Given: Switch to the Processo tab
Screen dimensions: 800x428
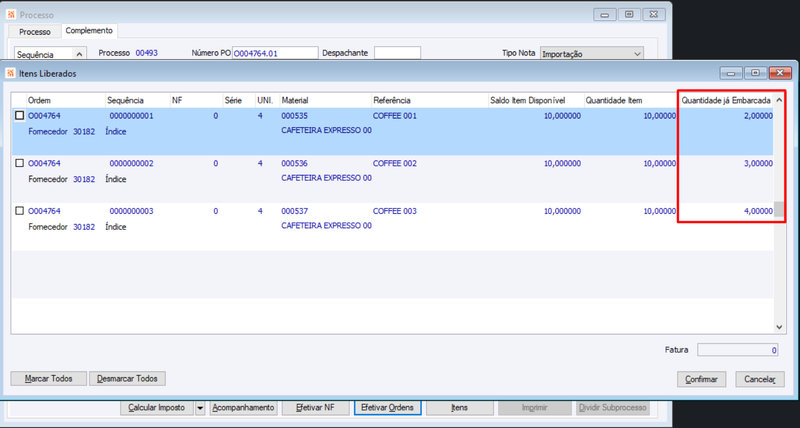Looking at the screenshot, I should (35, 32).
